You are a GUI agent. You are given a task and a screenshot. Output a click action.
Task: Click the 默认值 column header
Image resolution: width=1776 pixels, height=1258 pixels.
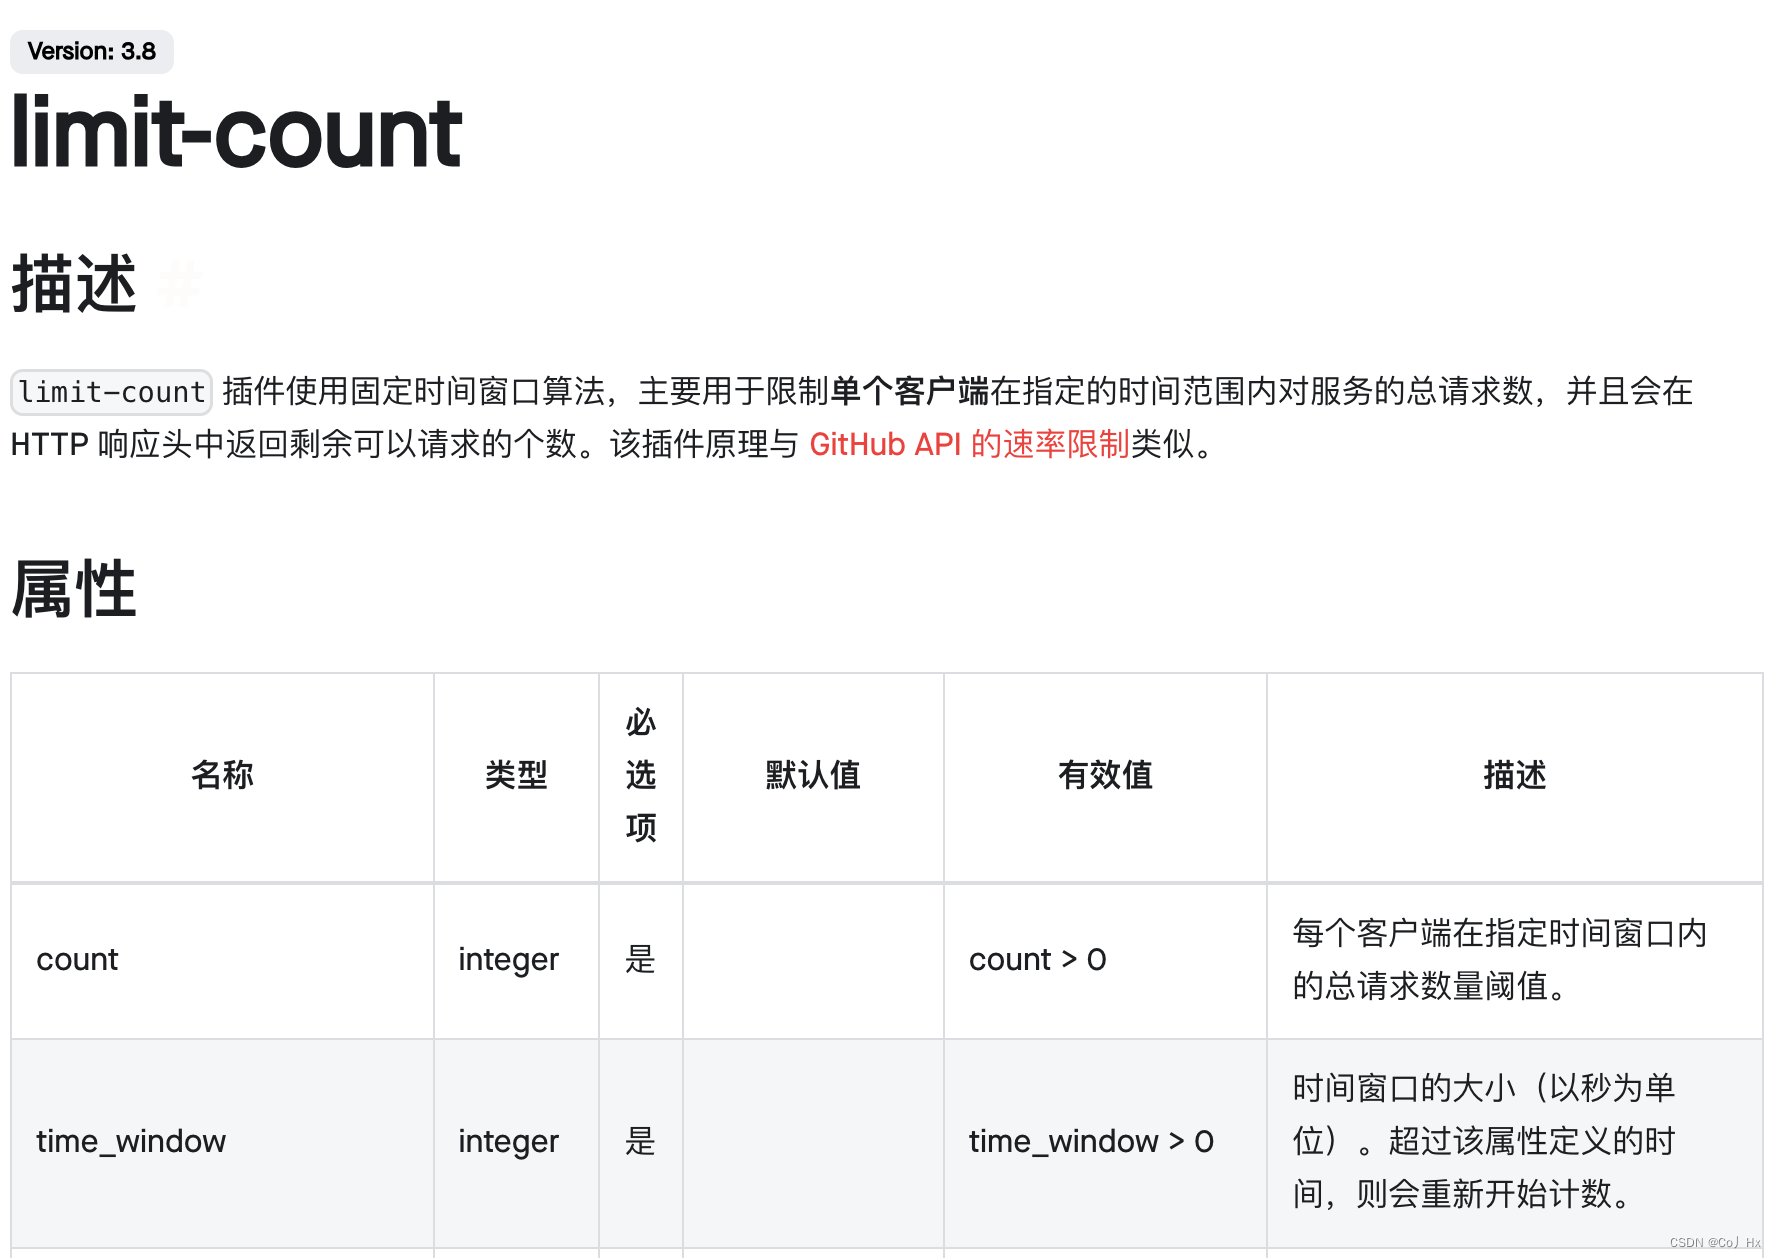tap(813, 775)
